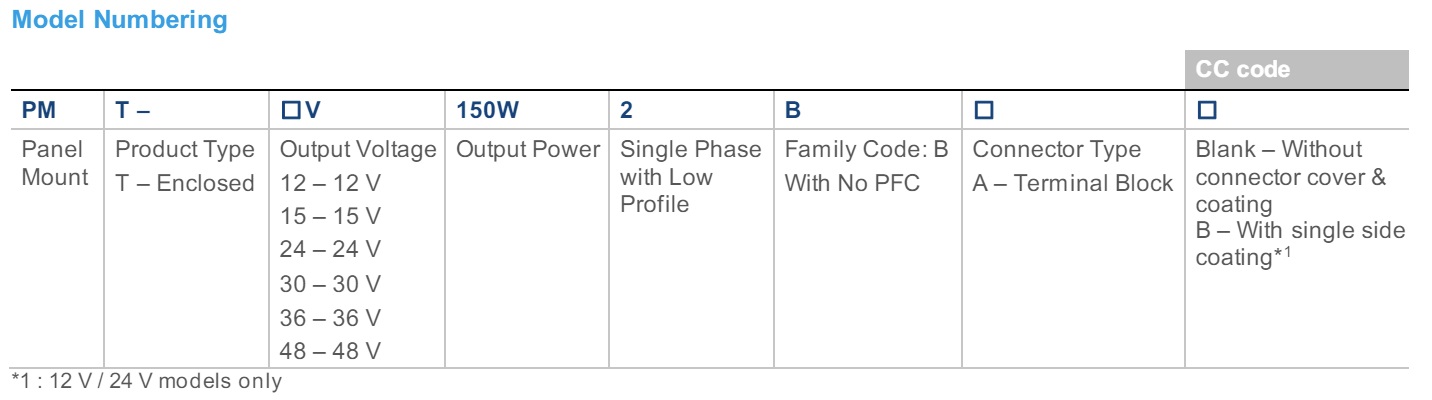Pick the 30 – 30 V voltage entry
The image size is (1432, 400).
click(330, 284)
